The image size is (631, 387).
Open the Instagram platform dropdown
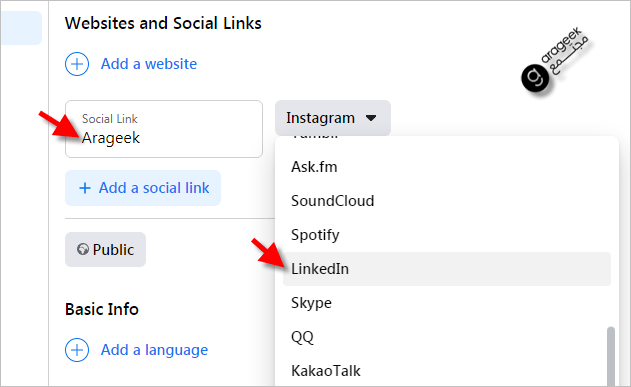[x=333, y=118]
